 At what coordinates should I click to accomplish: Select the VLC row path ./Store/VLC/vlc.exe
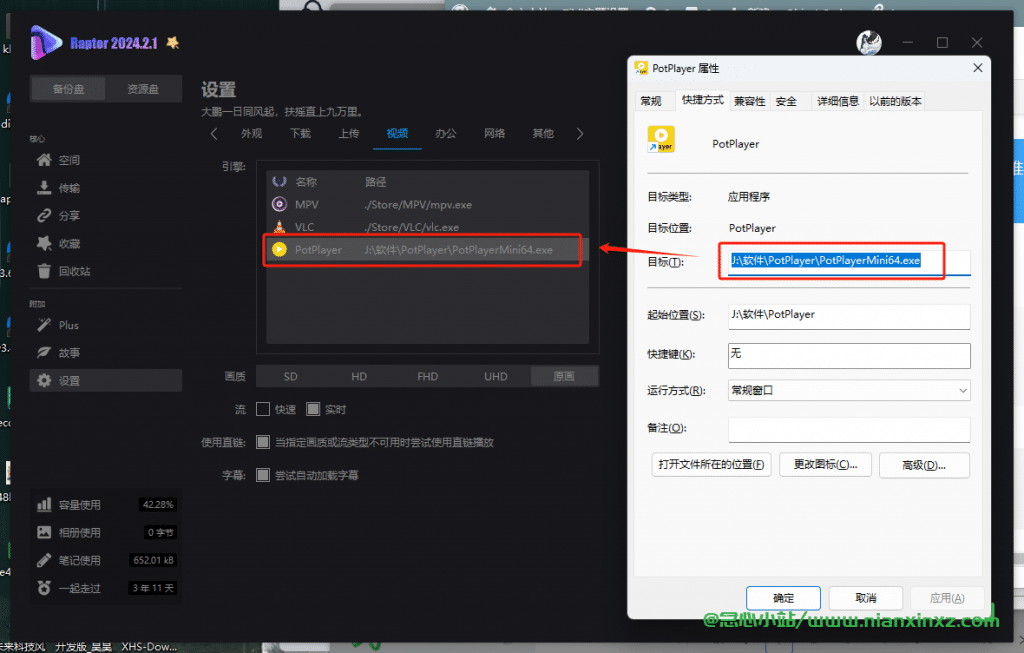click(411, 227)
